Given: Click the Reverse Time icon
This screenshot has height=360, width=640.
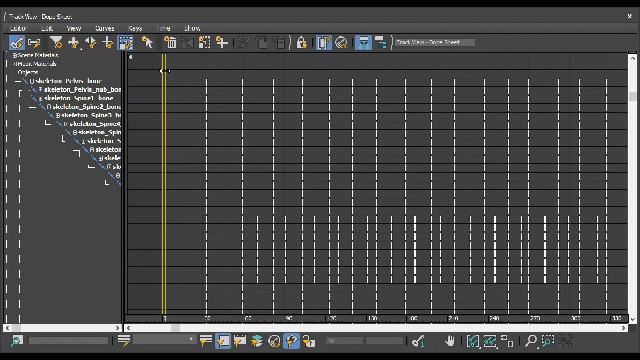Looking at the screenshot, I should coord(187,42).
